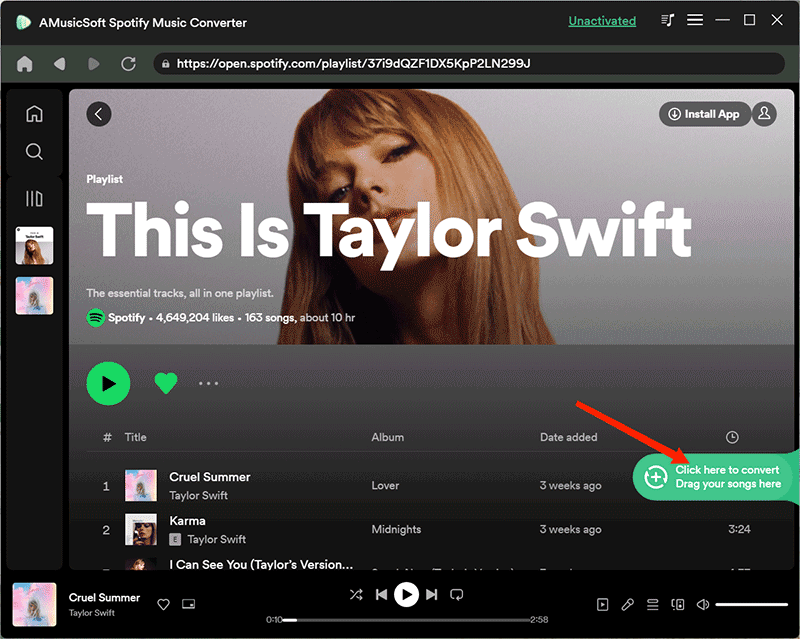The image size is (800, 639).
Task: Click Karma album cover thumbnail
Action: (141, 529)
